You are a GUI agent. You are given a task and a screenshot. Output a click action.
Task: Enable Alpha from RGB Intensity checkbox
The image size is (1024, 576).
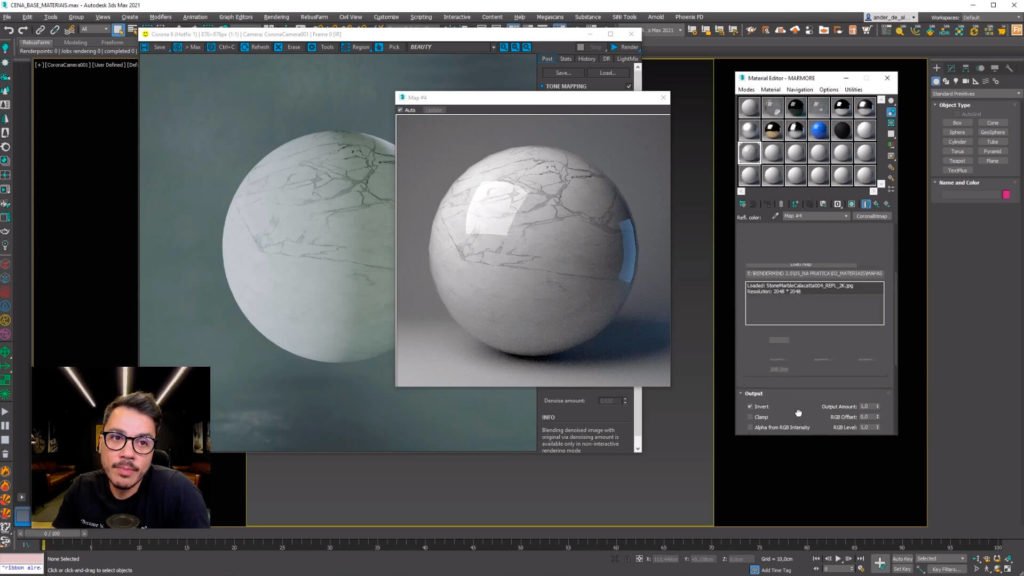tap(750, 427)
